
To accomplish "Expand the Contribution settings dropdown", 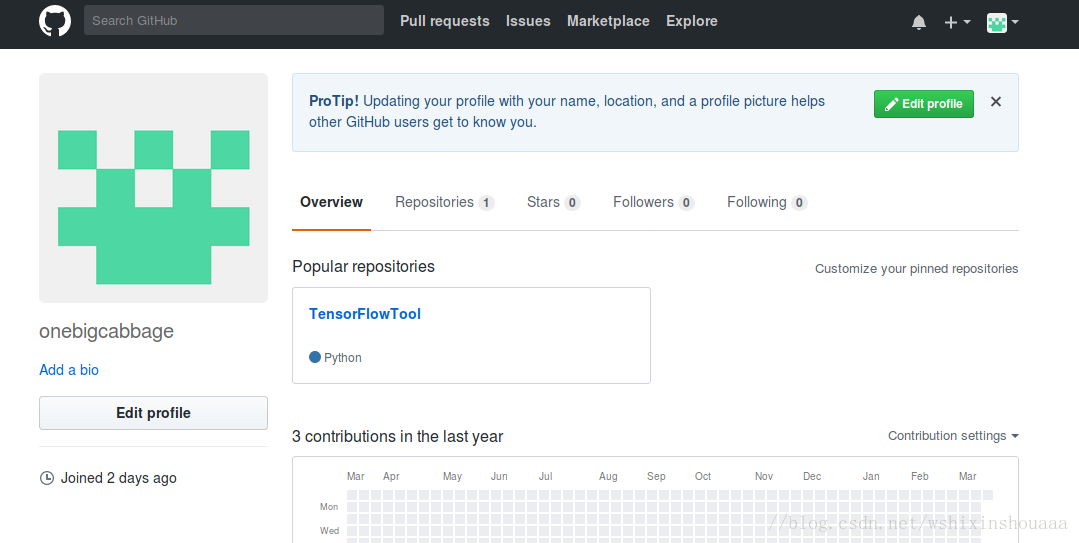I will click(x=953, y=436).
